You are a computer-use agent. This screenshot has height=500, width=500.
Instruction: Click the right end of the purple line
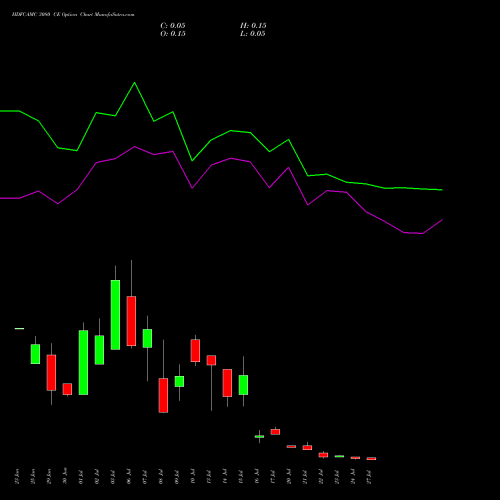(442, 220)
